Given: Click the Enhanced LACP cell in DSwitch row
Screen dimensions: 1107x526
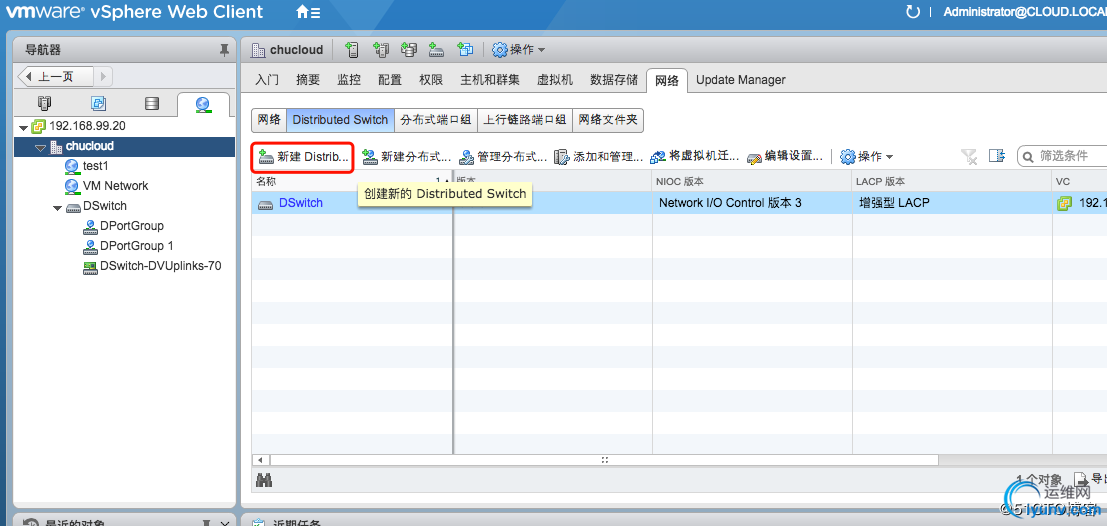Looking at the screenshot, I should [x=894, y=203].
